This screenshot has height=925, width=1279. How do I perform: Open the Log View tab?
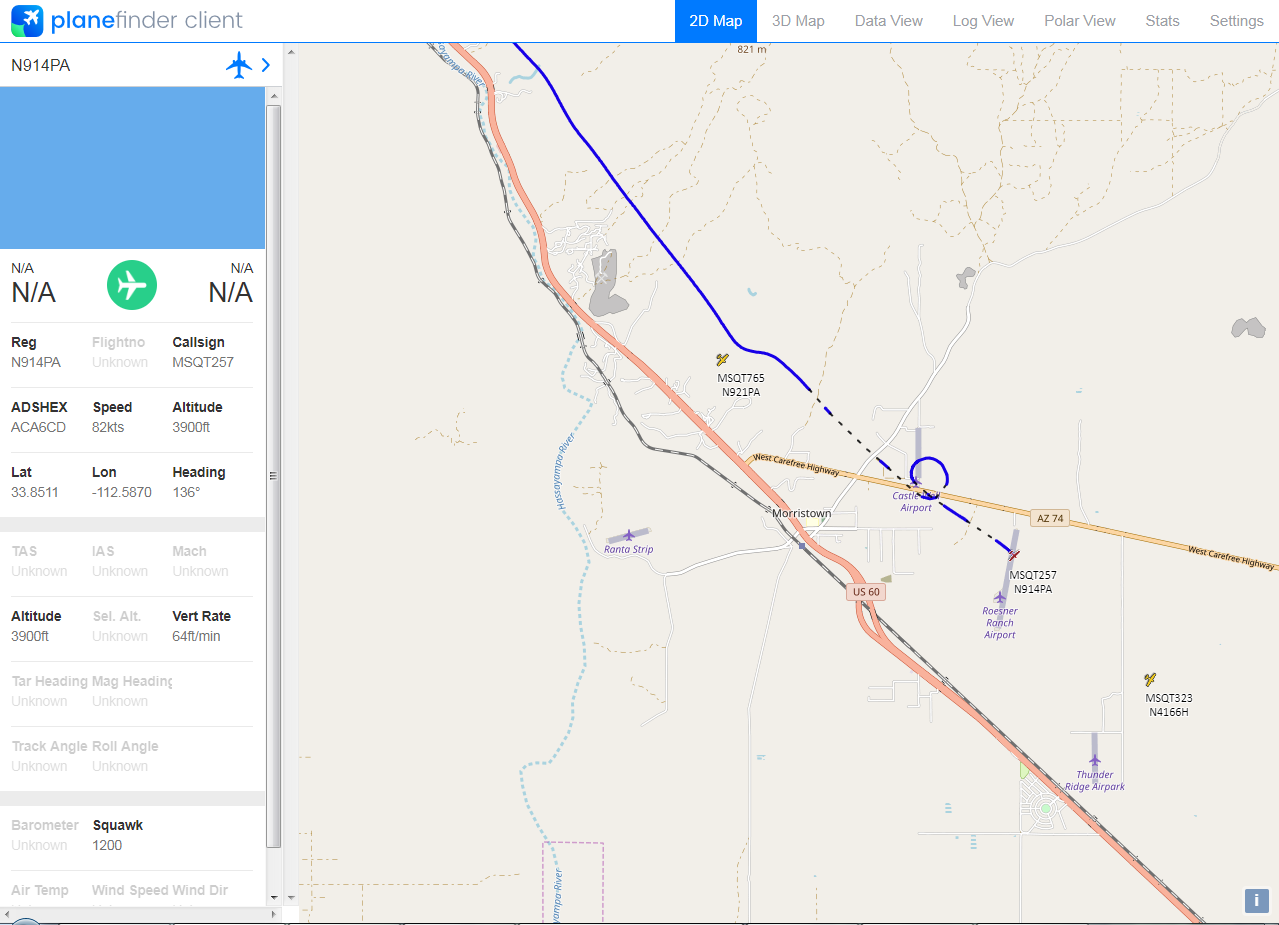click(x=983, y=21)
